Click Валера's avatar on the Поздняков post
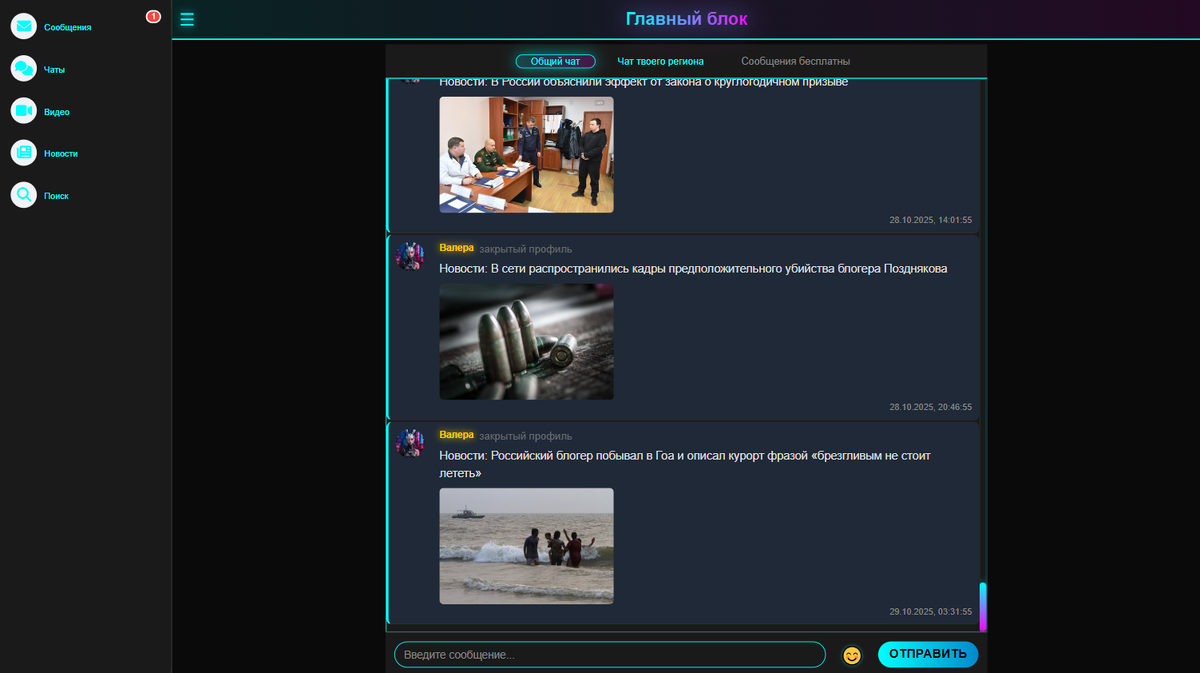Viewport: 1200px width, 673px height. click(x=410, y=256)
